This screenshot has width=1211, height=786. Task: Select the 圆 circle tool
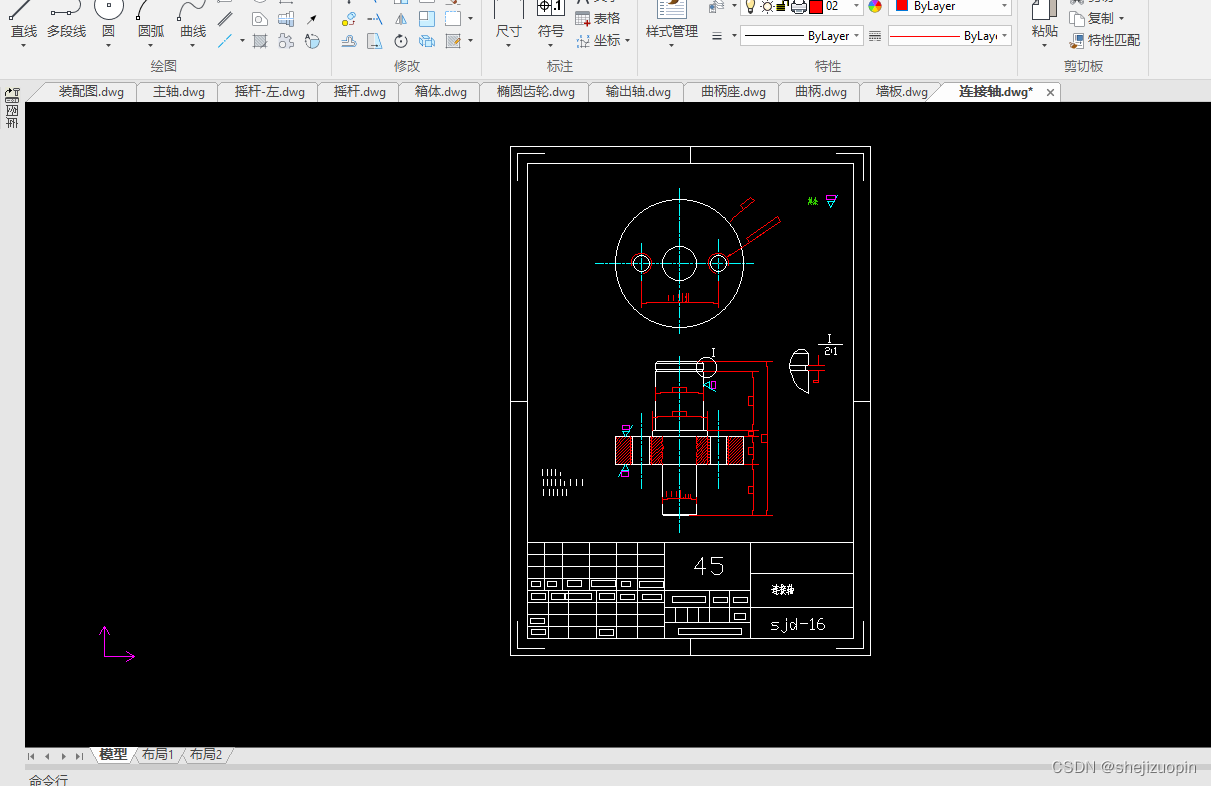pyautogui.click(x=108, y=20)
